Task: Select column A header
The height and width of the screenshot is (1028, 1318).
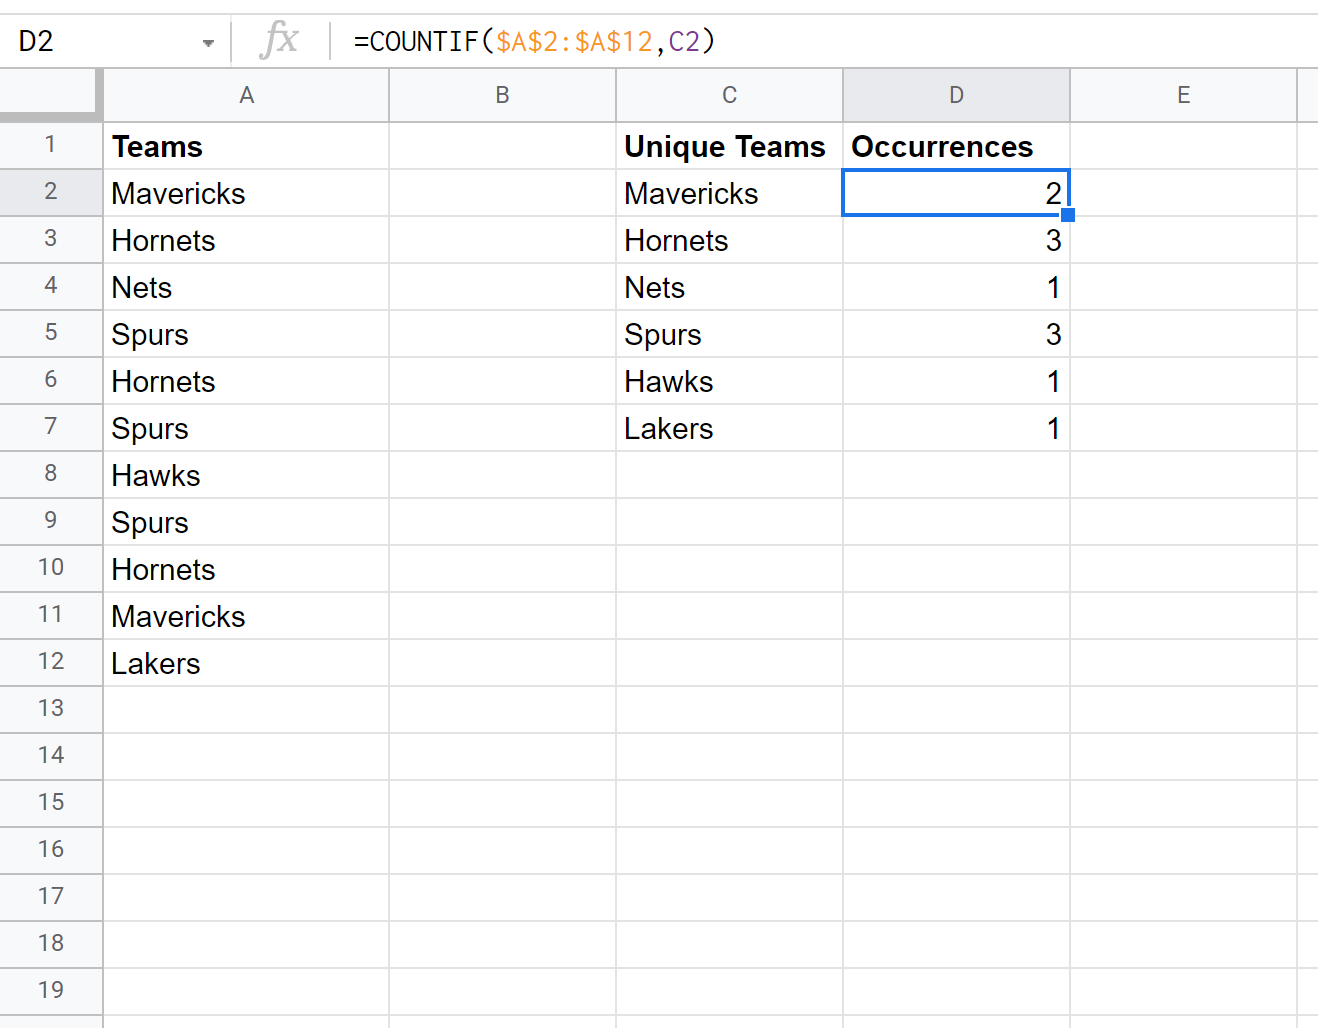Action: [x=246, y=95]
